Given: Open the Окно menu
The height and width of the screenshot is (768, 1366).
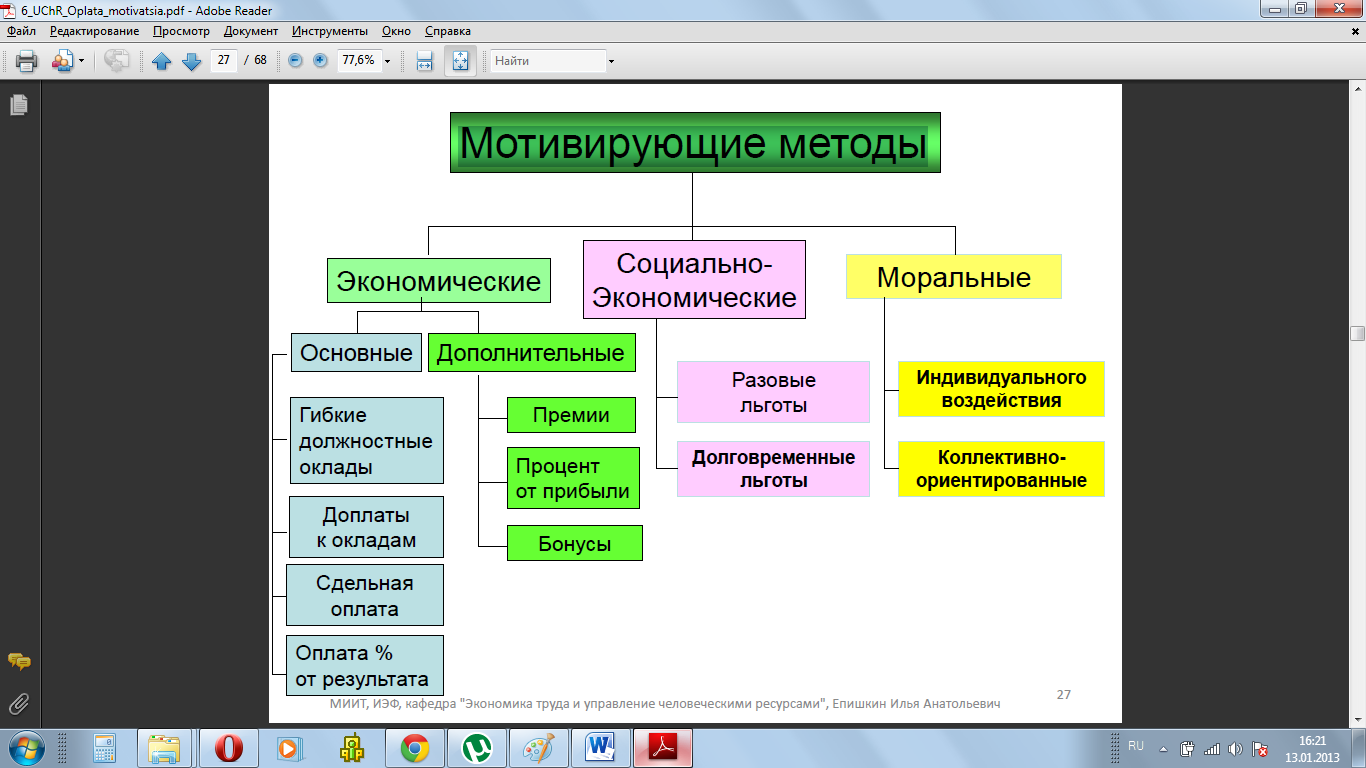Looking at the screenshot, I should point(396,31).
